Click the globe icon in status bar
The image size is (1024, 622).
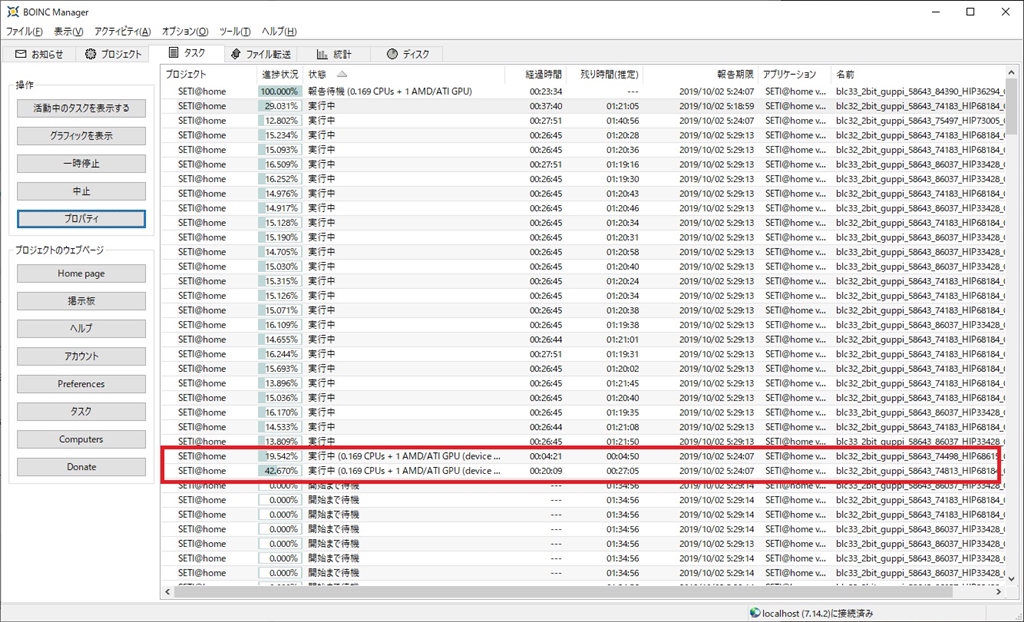pos(755,612)
